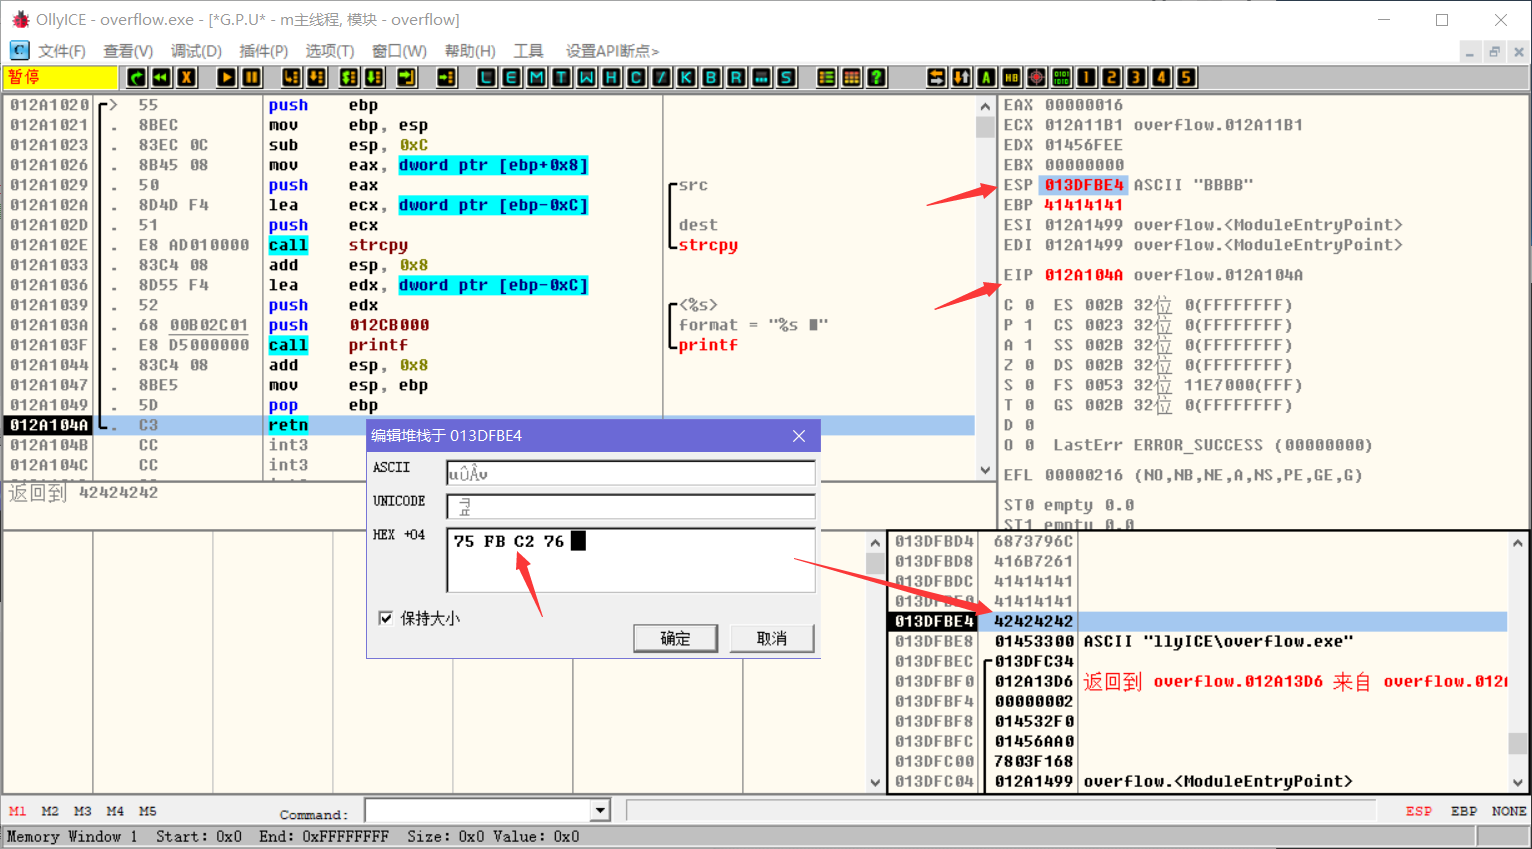
Task: Click the ASCII input field in dialog
Action: tap(631, 473)
